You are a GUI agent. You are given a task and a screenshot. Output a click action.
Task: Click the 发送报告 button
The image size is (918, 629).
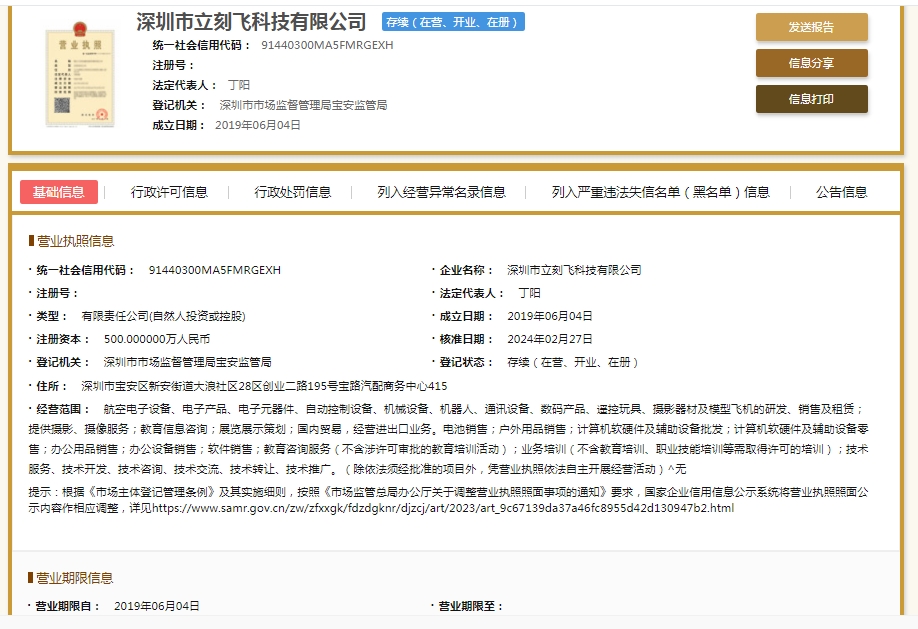811,27
